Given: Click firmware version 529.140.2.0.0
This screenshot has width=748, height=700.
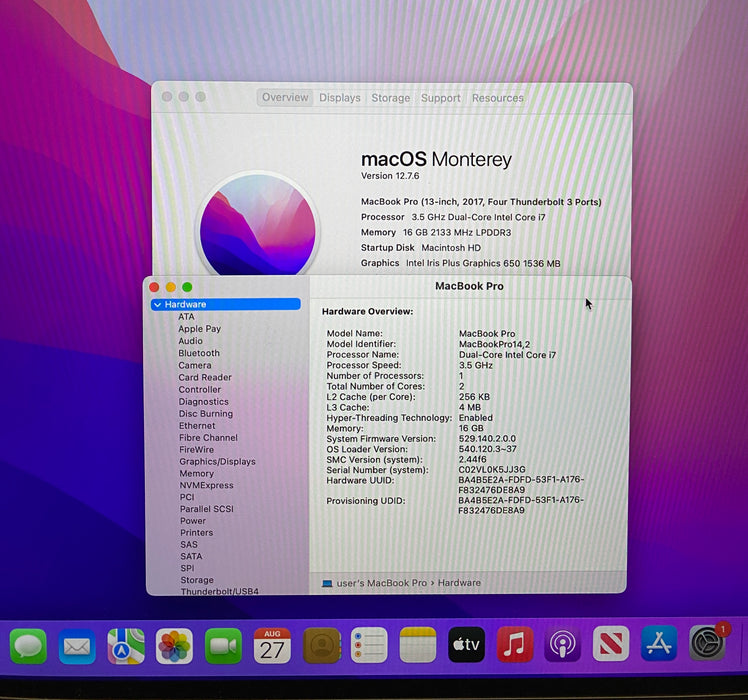Looking at the screenshot, I should [x=487, y=439].
